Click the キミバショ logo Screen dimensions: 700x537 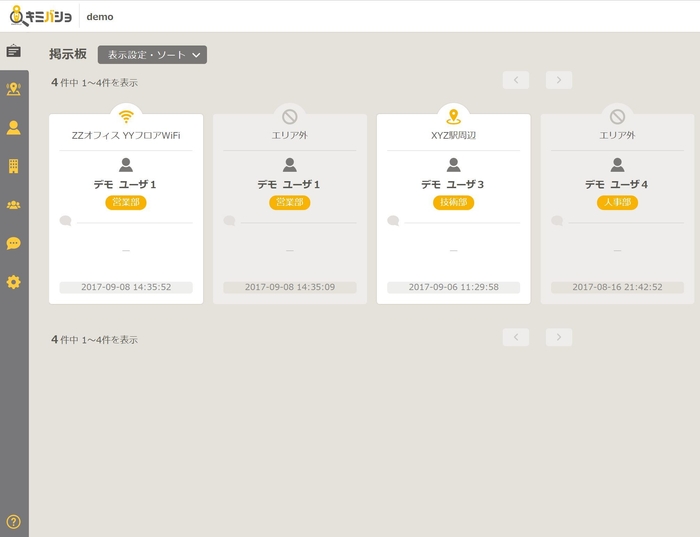pos(40,16)
